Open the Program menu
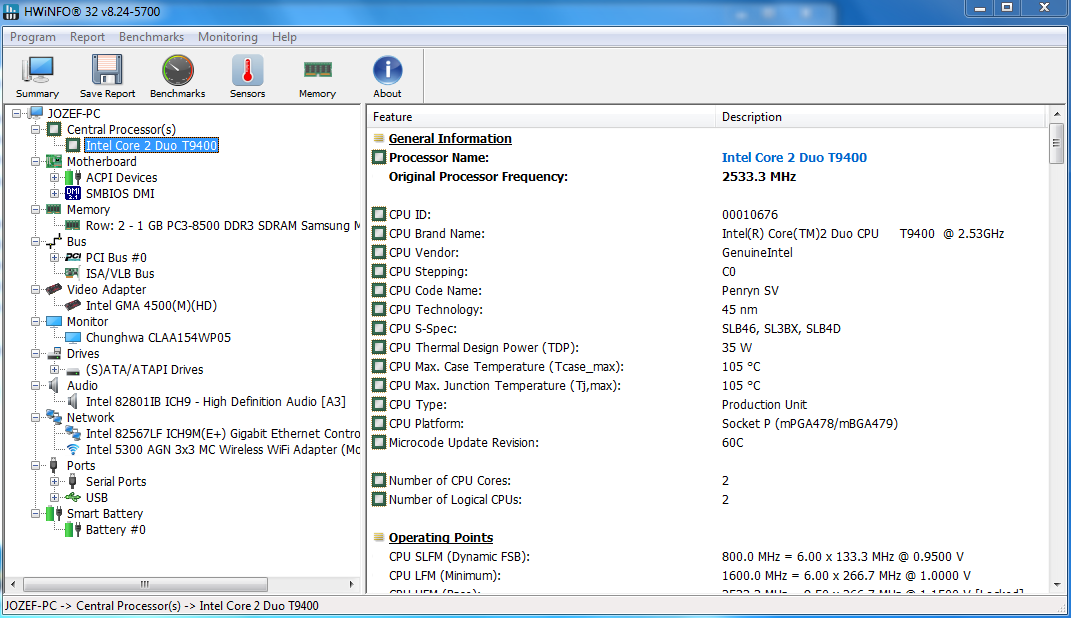The image size is (1071, 618). click(x=33, y=37)
